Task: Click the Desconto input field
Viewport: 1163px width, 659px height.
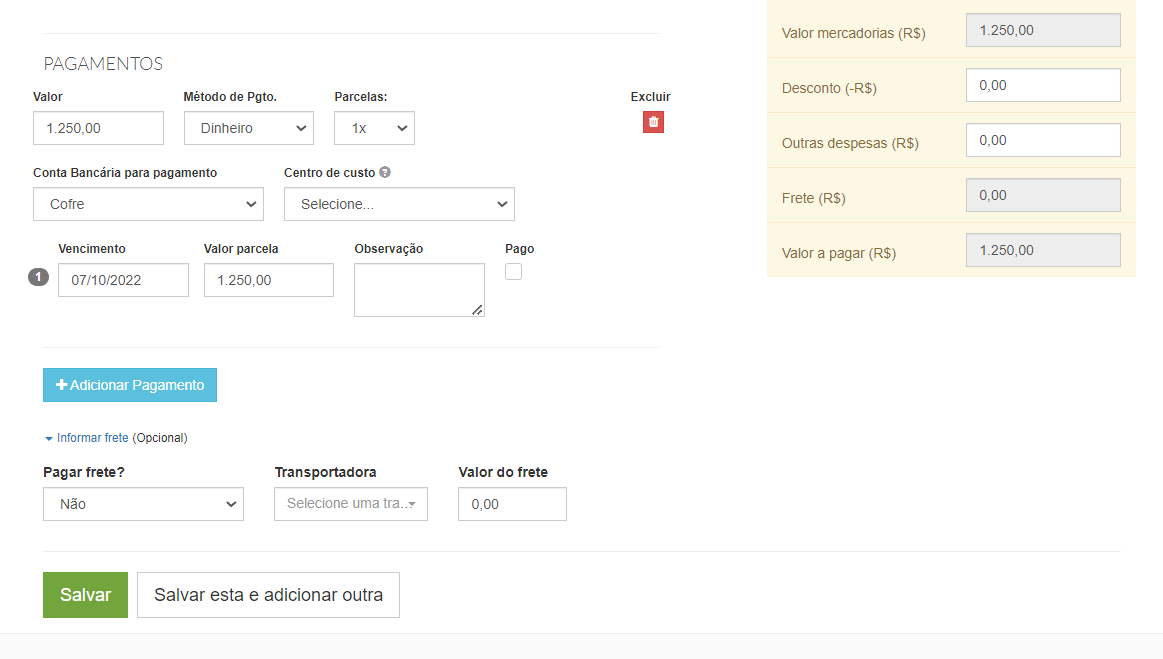Action: 1043,85
